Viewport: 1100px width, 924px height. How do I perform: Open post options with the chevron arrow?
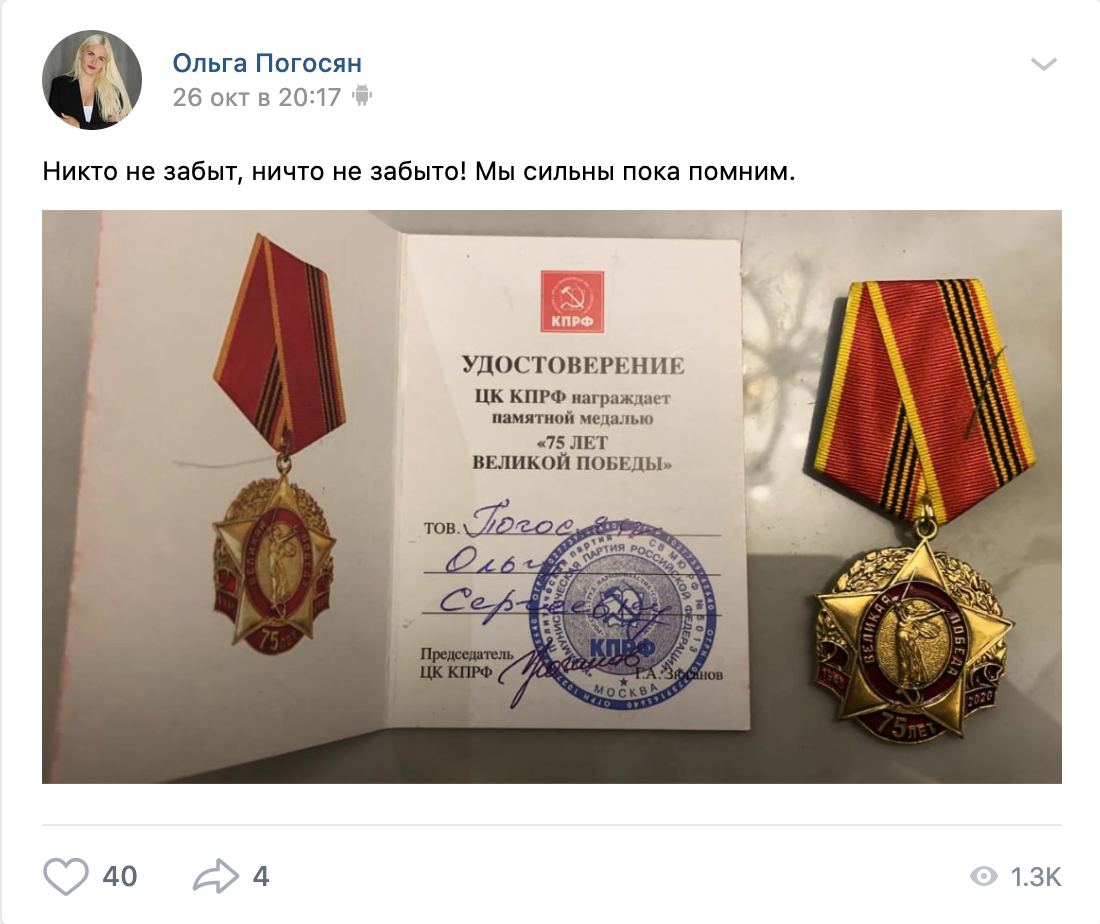coord(1044,65)
